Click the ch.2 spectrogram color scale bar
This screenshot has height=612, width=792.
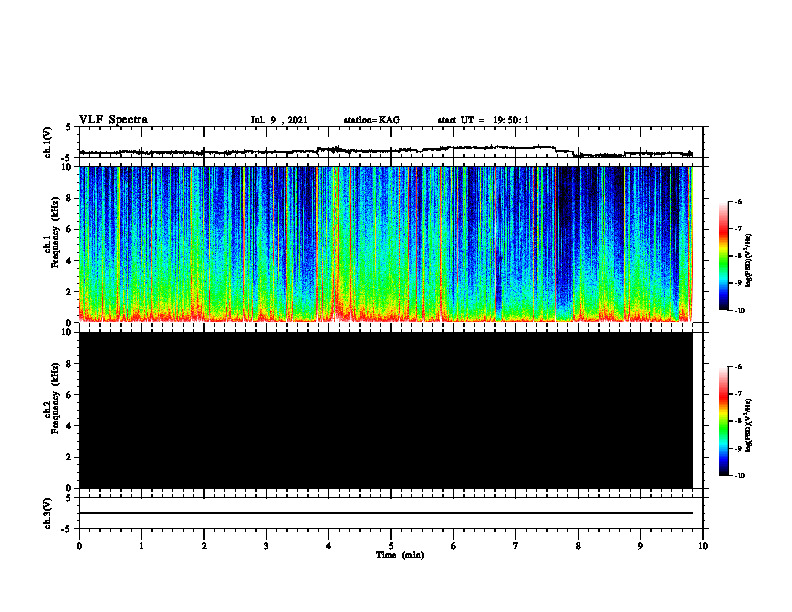(724, 421)
